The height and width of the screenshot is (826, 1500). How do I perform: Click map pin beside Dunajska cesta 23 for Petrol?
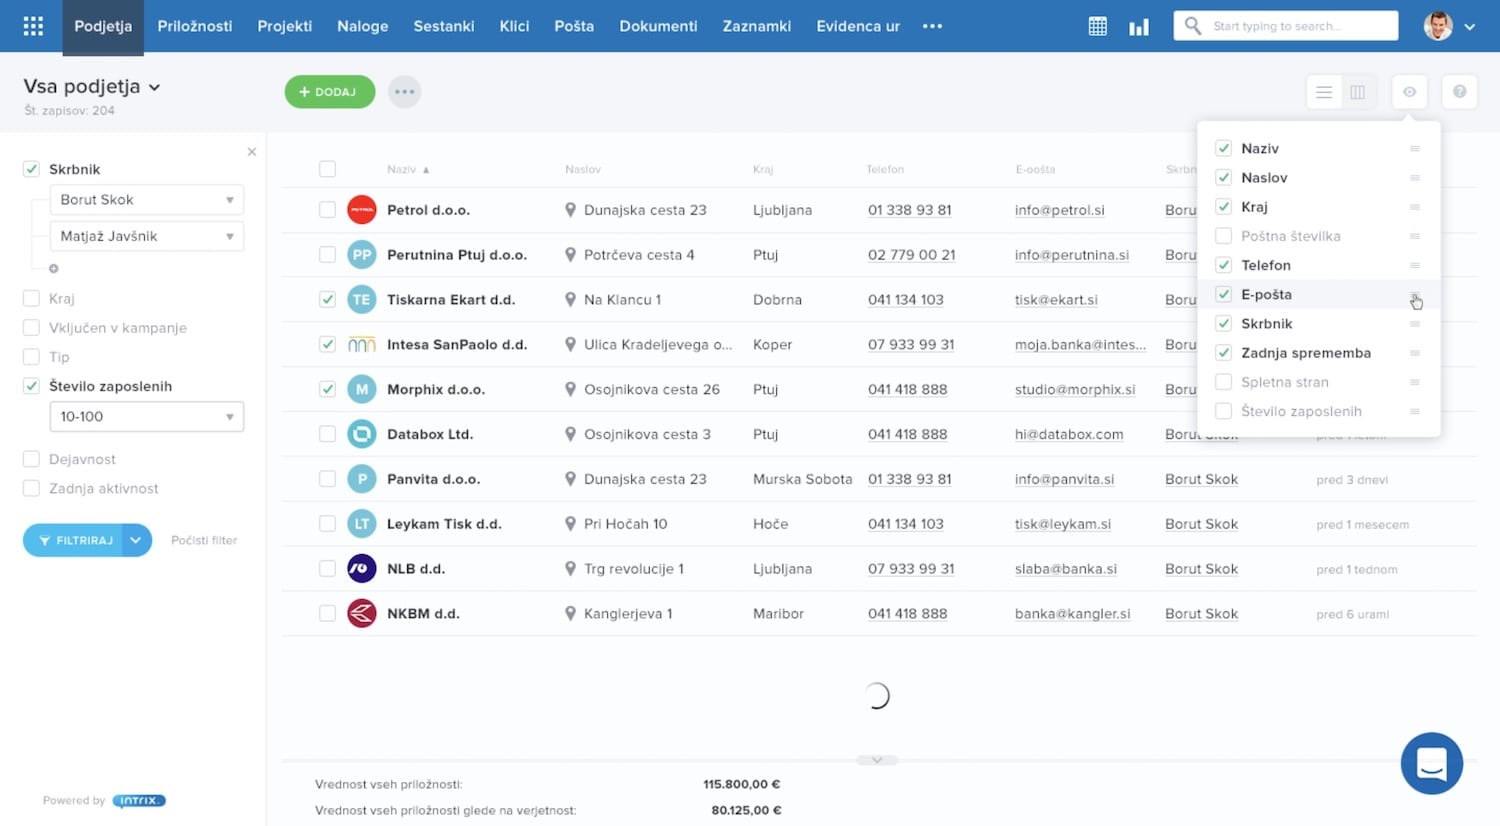(x=570, y=210)
